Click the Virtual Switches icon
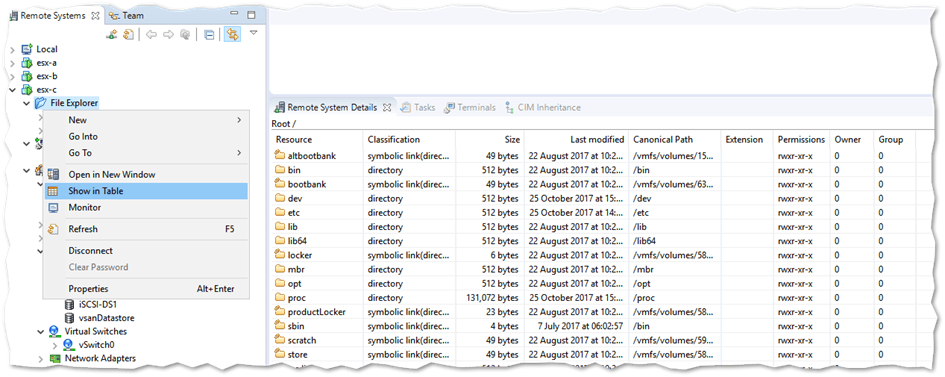The image size is (945, 377). (x=55, y=331)
